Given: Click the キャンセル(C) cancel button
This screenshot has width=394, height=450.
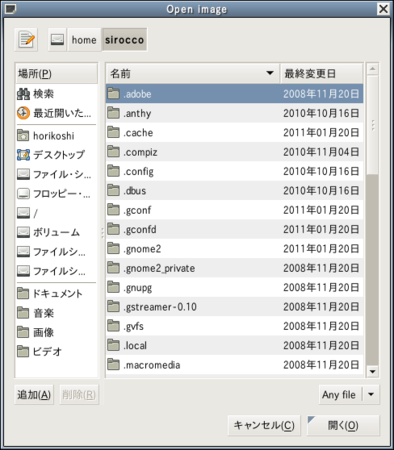Looking at the screenshot, I should (x=264, y=425).
